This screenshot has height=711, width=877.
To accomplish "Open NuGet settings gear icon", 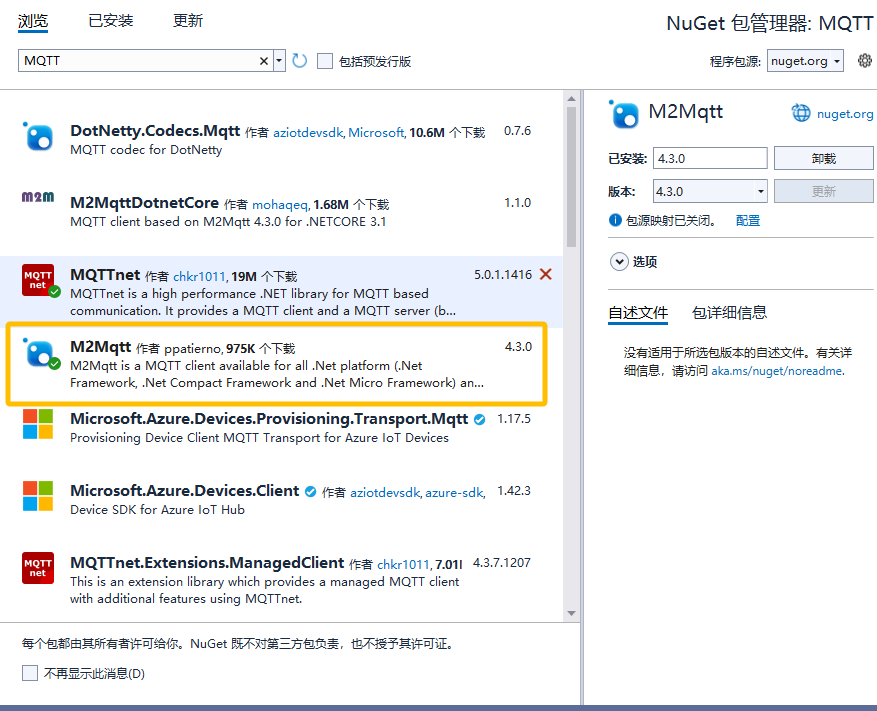I will 865,60.
